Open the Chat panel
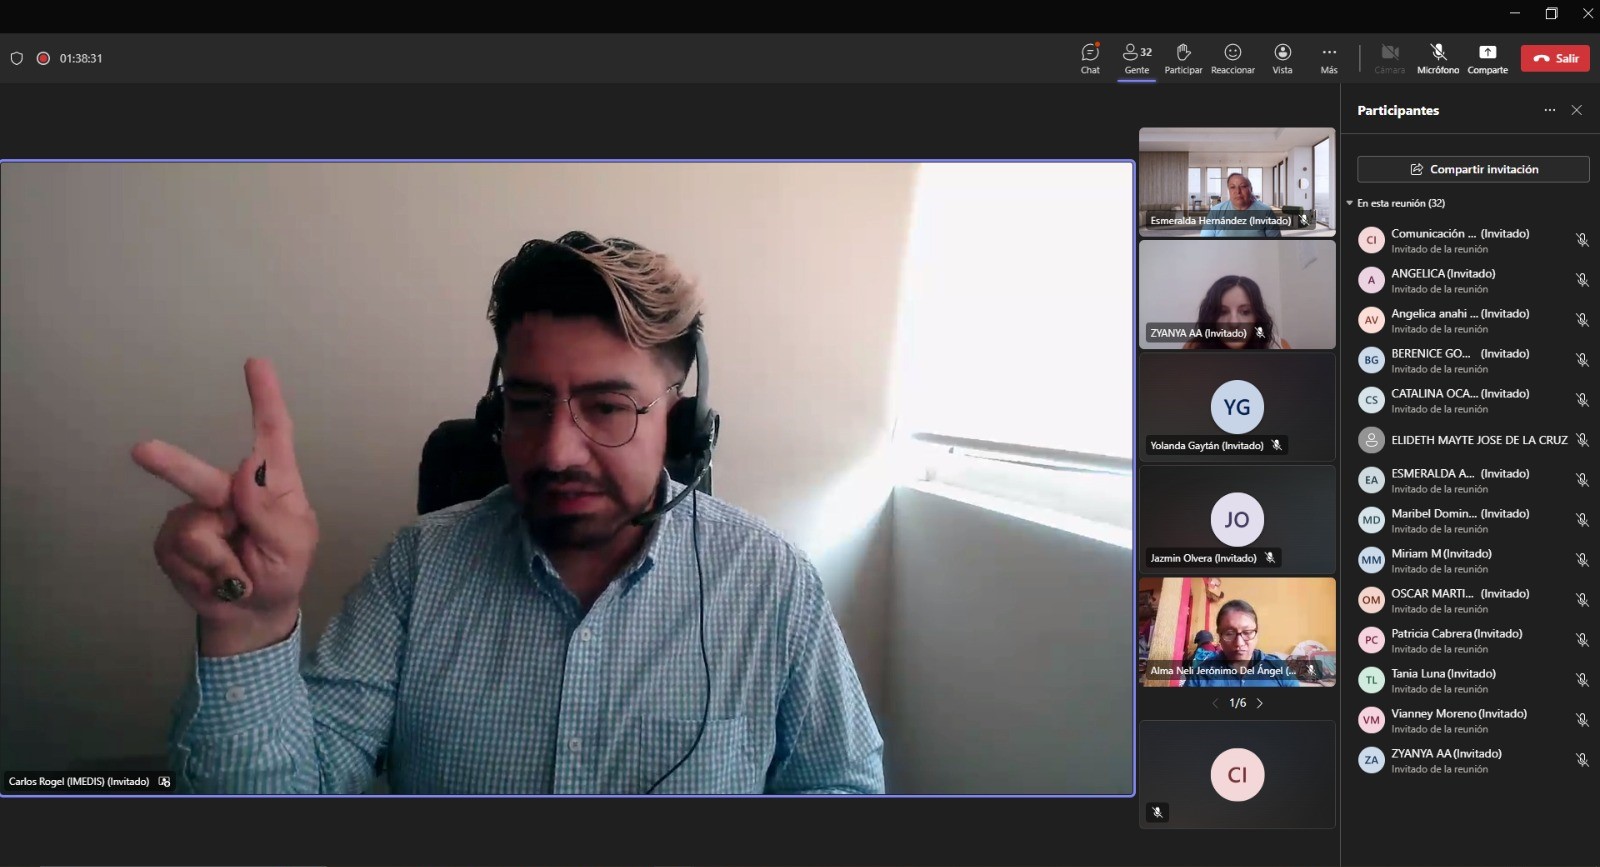The height and width of the screenshot is (867, 1600). [x=1090, y=58]
